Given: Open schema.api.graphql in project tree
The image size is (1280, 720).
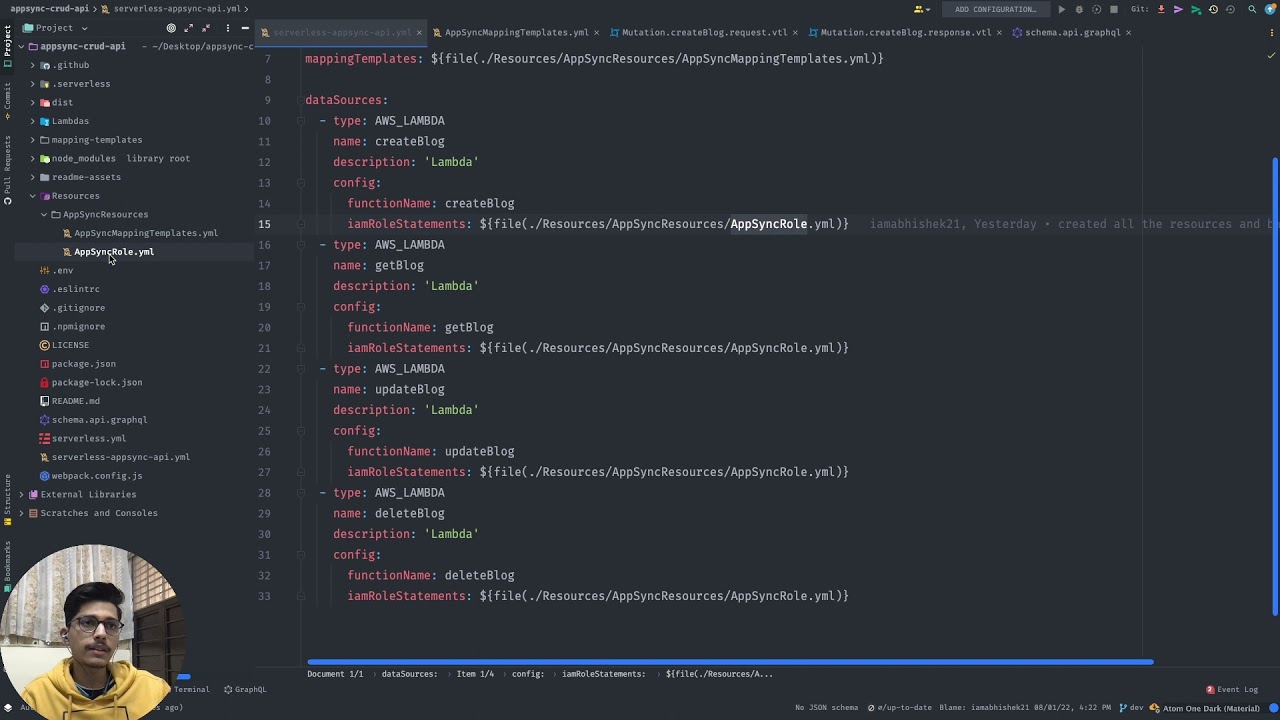Looking at the screenshot, I should 99,420.
